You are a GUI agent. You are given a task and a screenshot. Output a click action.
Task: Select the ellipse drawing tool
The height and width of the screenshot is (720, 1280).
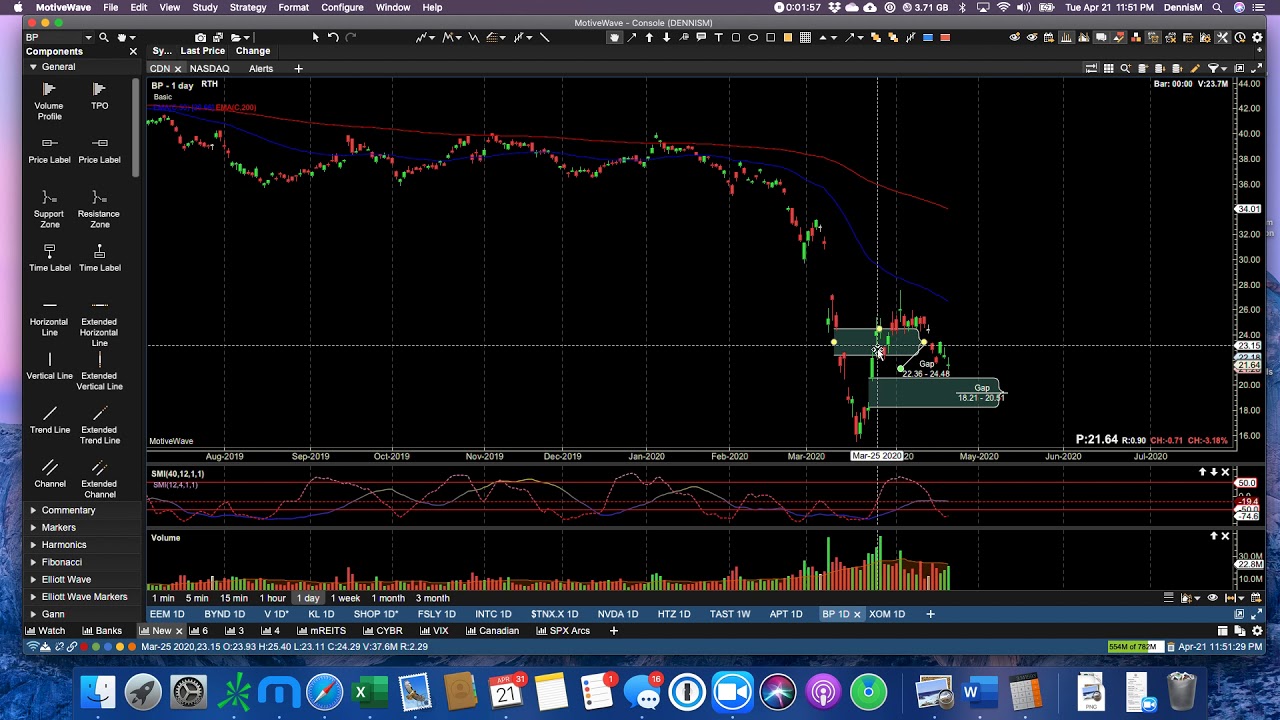coord(753,37)
